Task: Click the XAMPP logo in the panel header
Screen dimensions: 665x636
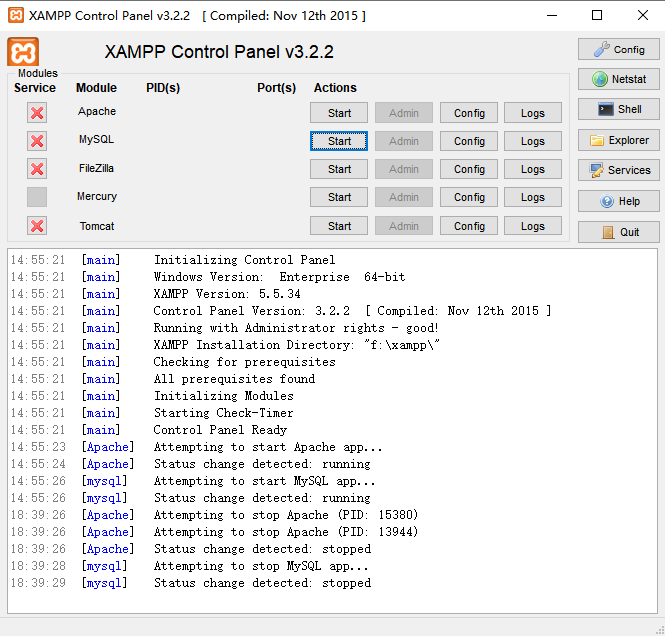Action: (23, 52)
